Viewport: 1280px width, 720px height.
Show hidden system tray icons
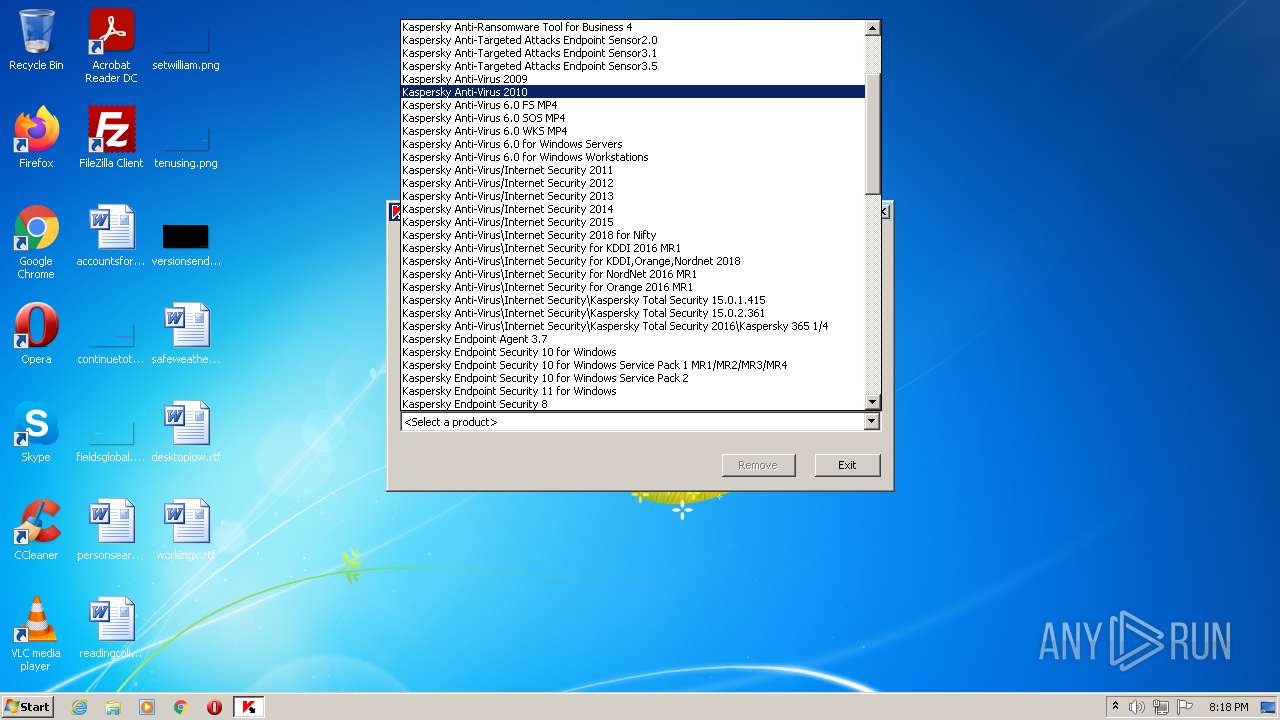pyautogui.click(x=1115, y=707)
